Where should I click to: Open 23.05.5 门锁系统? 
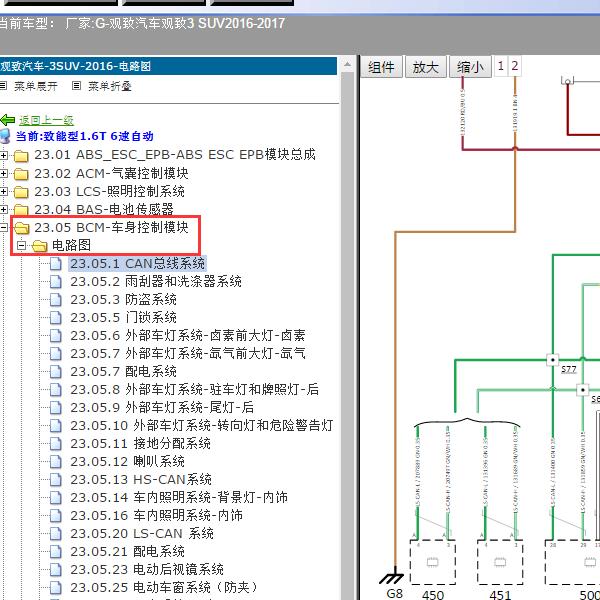(123, 318)
